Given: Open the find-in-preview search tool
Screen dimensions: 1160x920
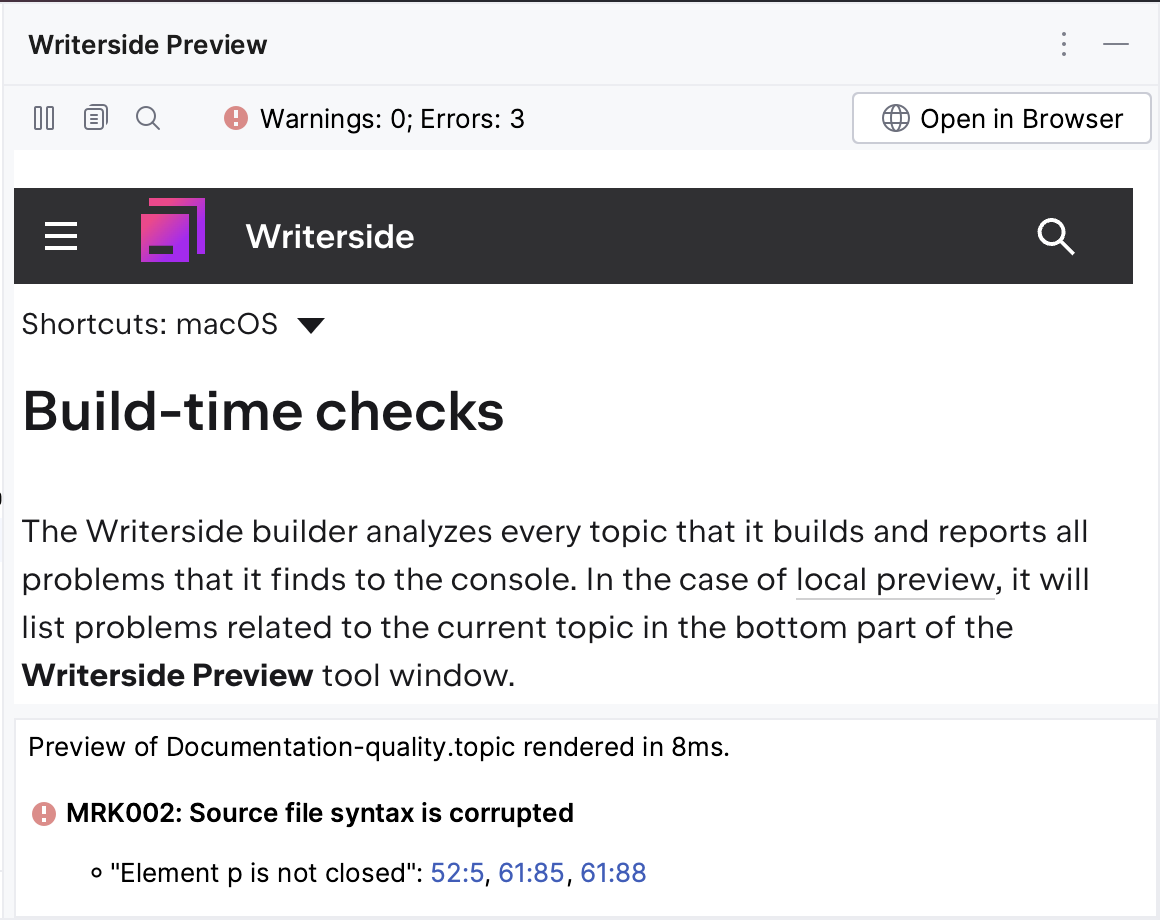Looking at the screenshot, I should coord(148,118).
